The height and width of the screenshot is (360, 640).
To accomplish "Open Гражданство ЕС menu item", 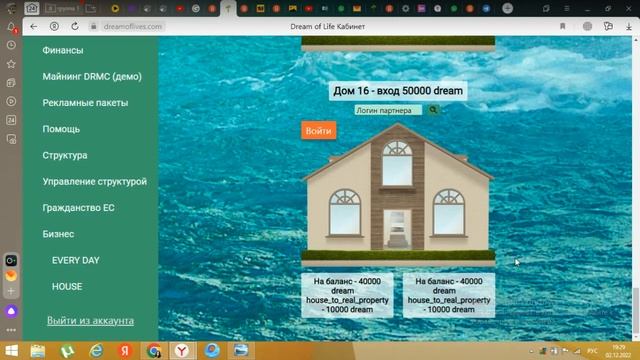I will click(78, 208).
